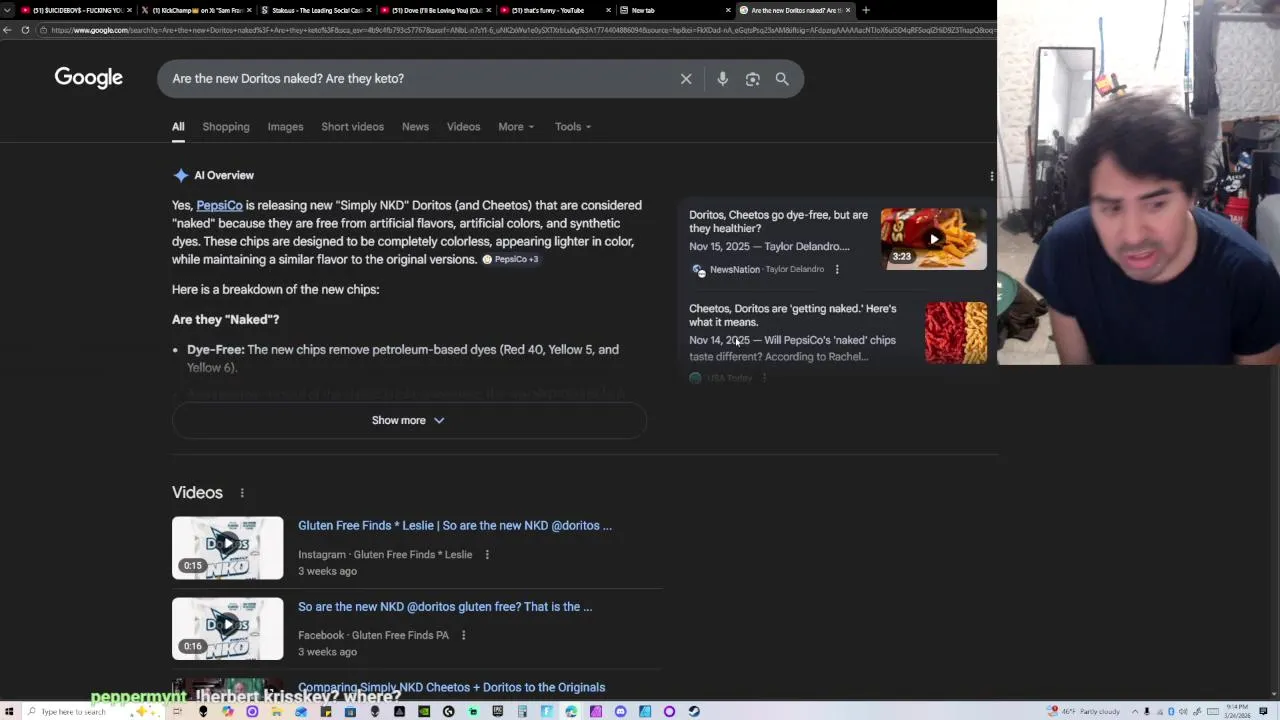Play the 3:23 NewsNation video thumbnail
Viewport: 1280px width, 720px height.
[x=933, y=239]
